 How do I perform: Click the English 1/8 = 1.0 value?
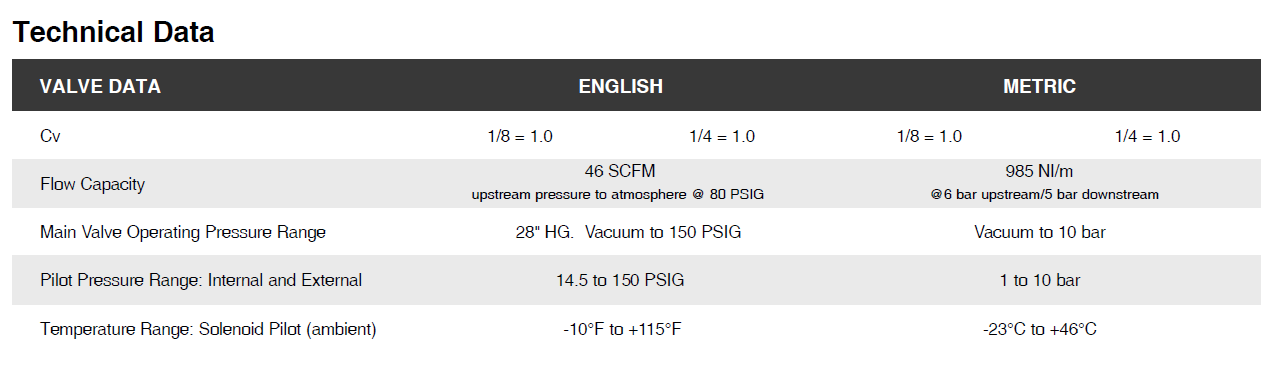click(519, 136)
